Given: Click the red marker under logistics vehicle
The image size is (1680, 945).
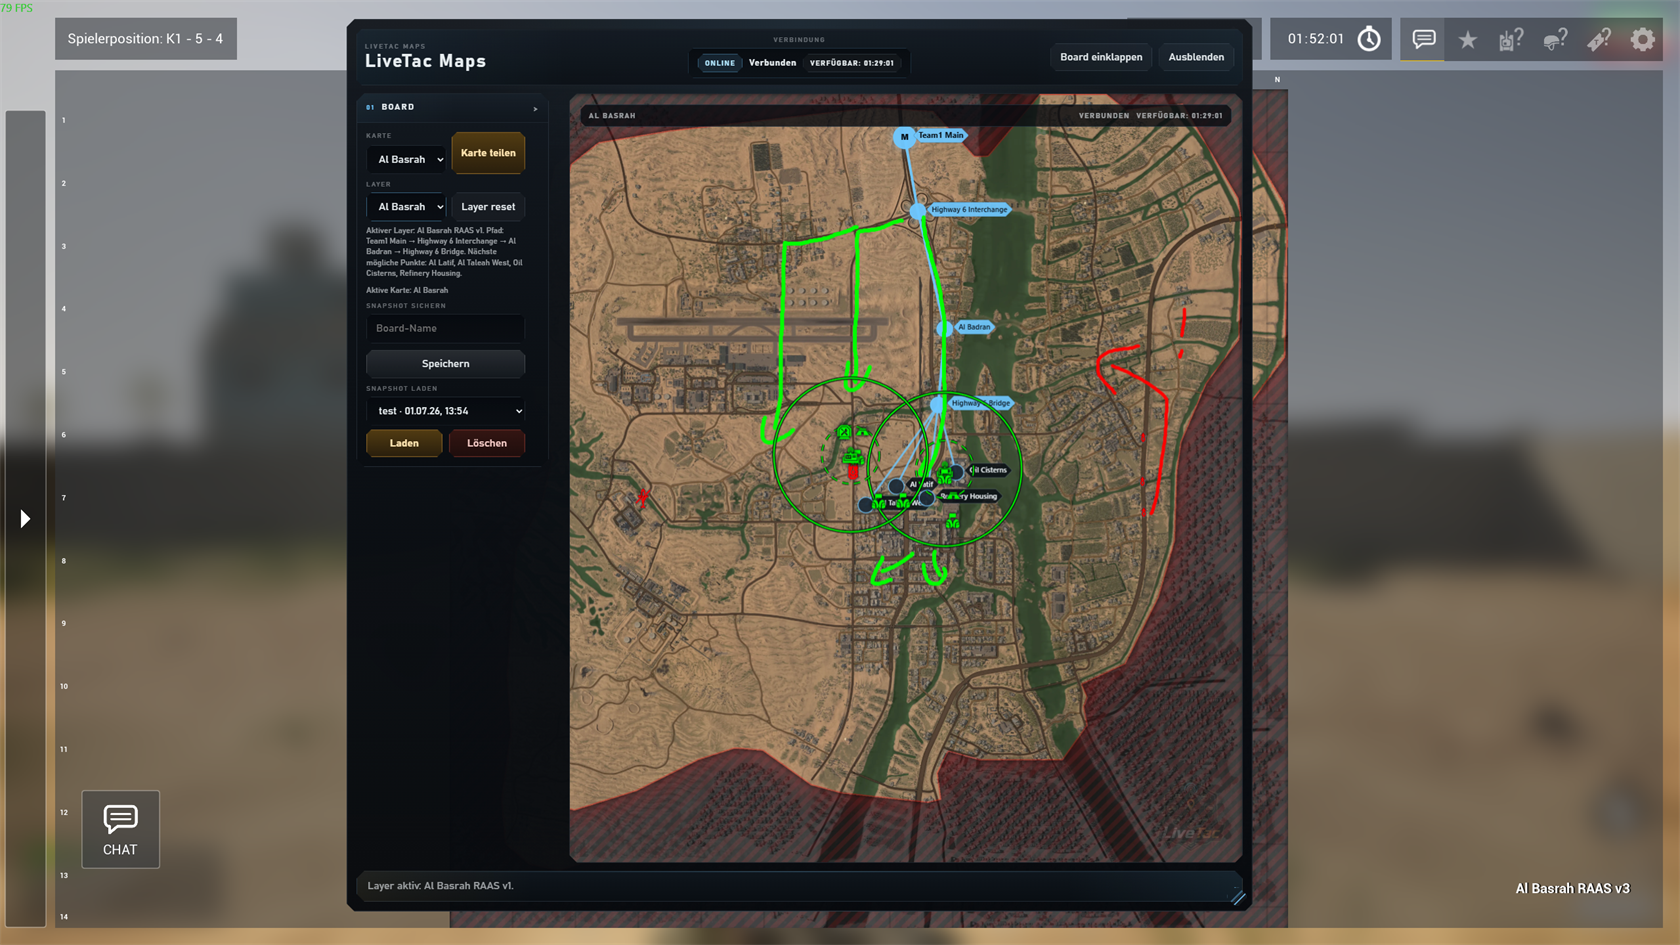Looking at the screenshot, I should (852, 472).
